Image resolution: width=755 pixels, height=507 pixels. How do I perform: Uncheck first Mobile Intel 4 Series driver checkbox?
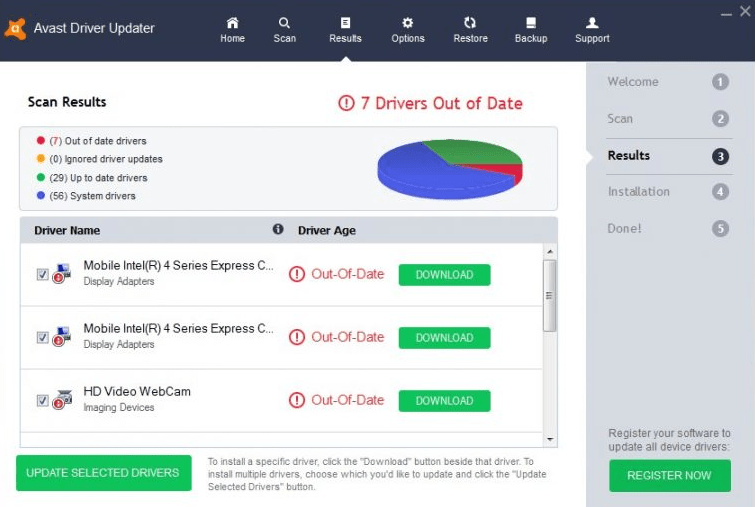pos(42,274)
